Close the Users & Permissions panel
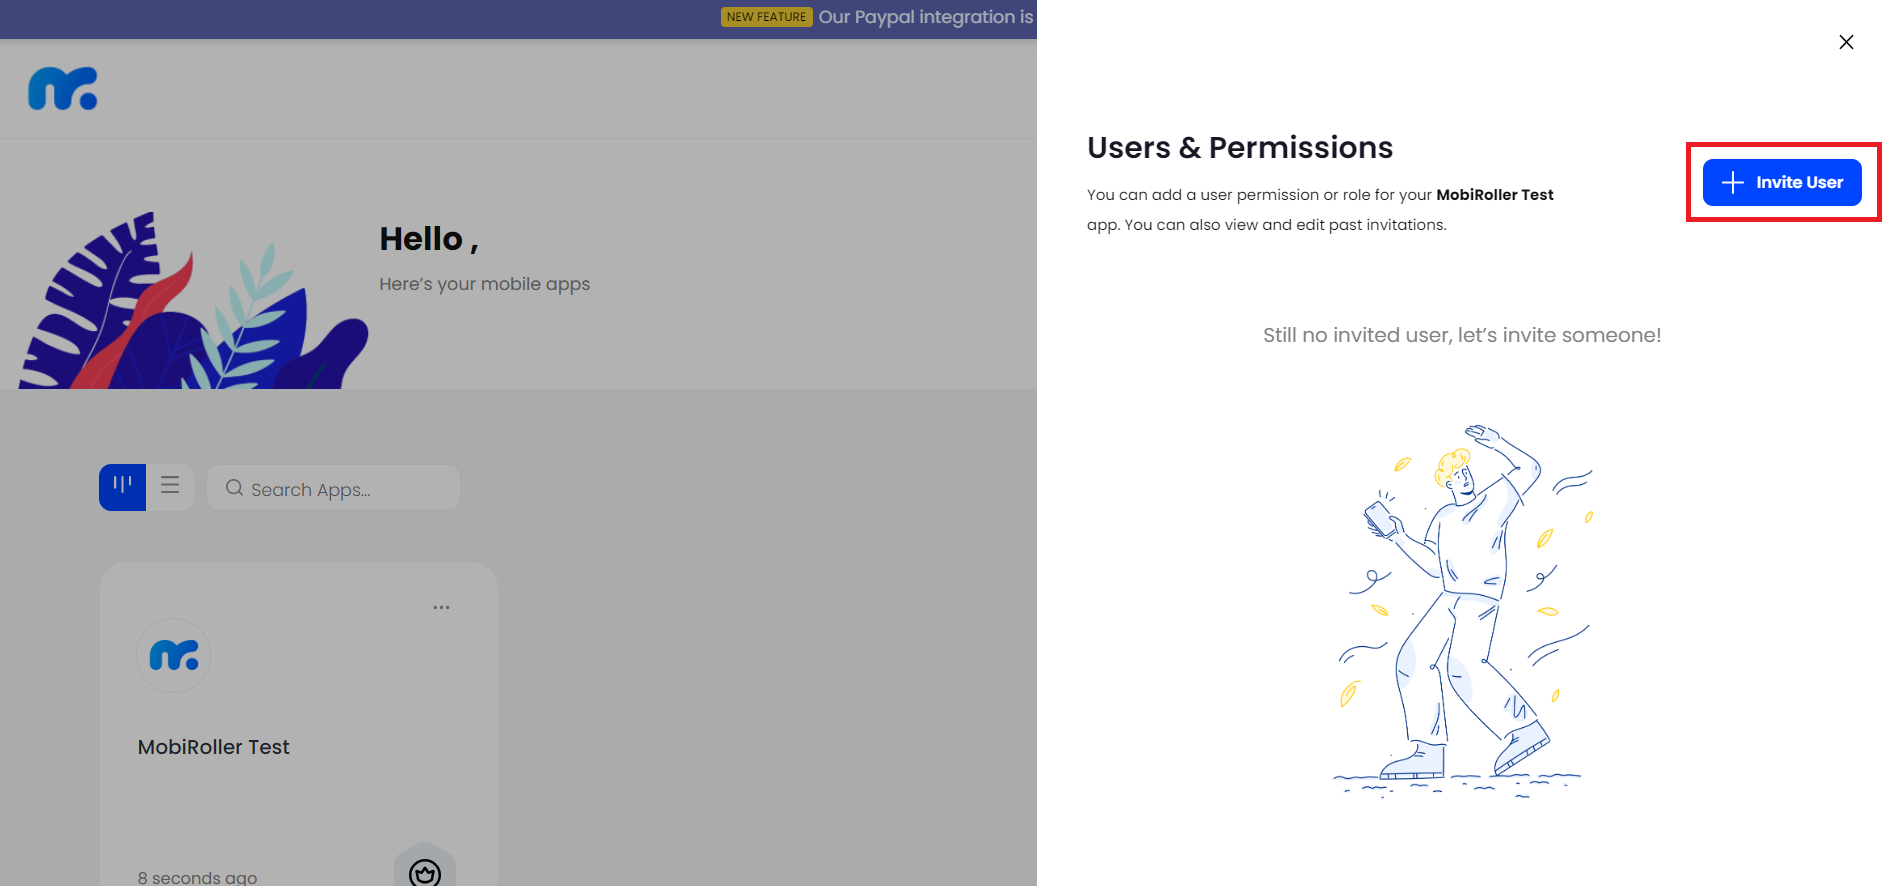The height and width of the screenshot is (886, 1904). click(1846, 42)
